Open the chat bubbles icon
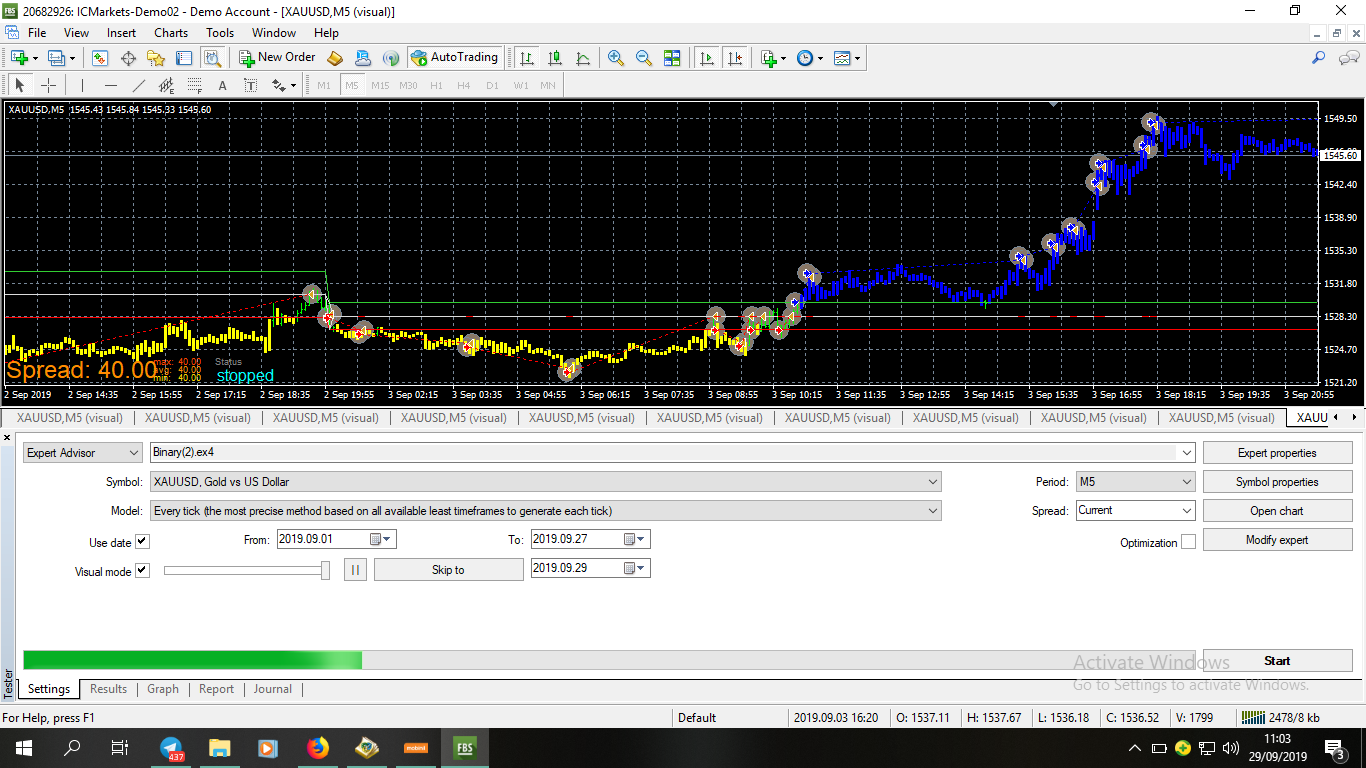Screen dimensions: 1366x768 tap(1347, 58)
